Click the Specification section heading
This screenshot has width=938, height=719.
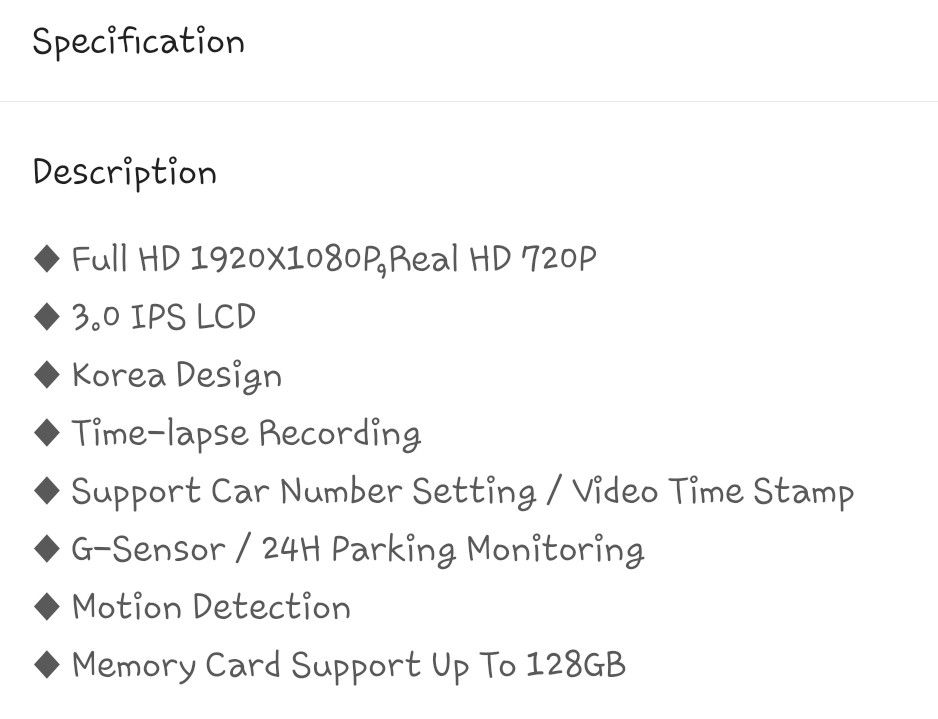138,42
